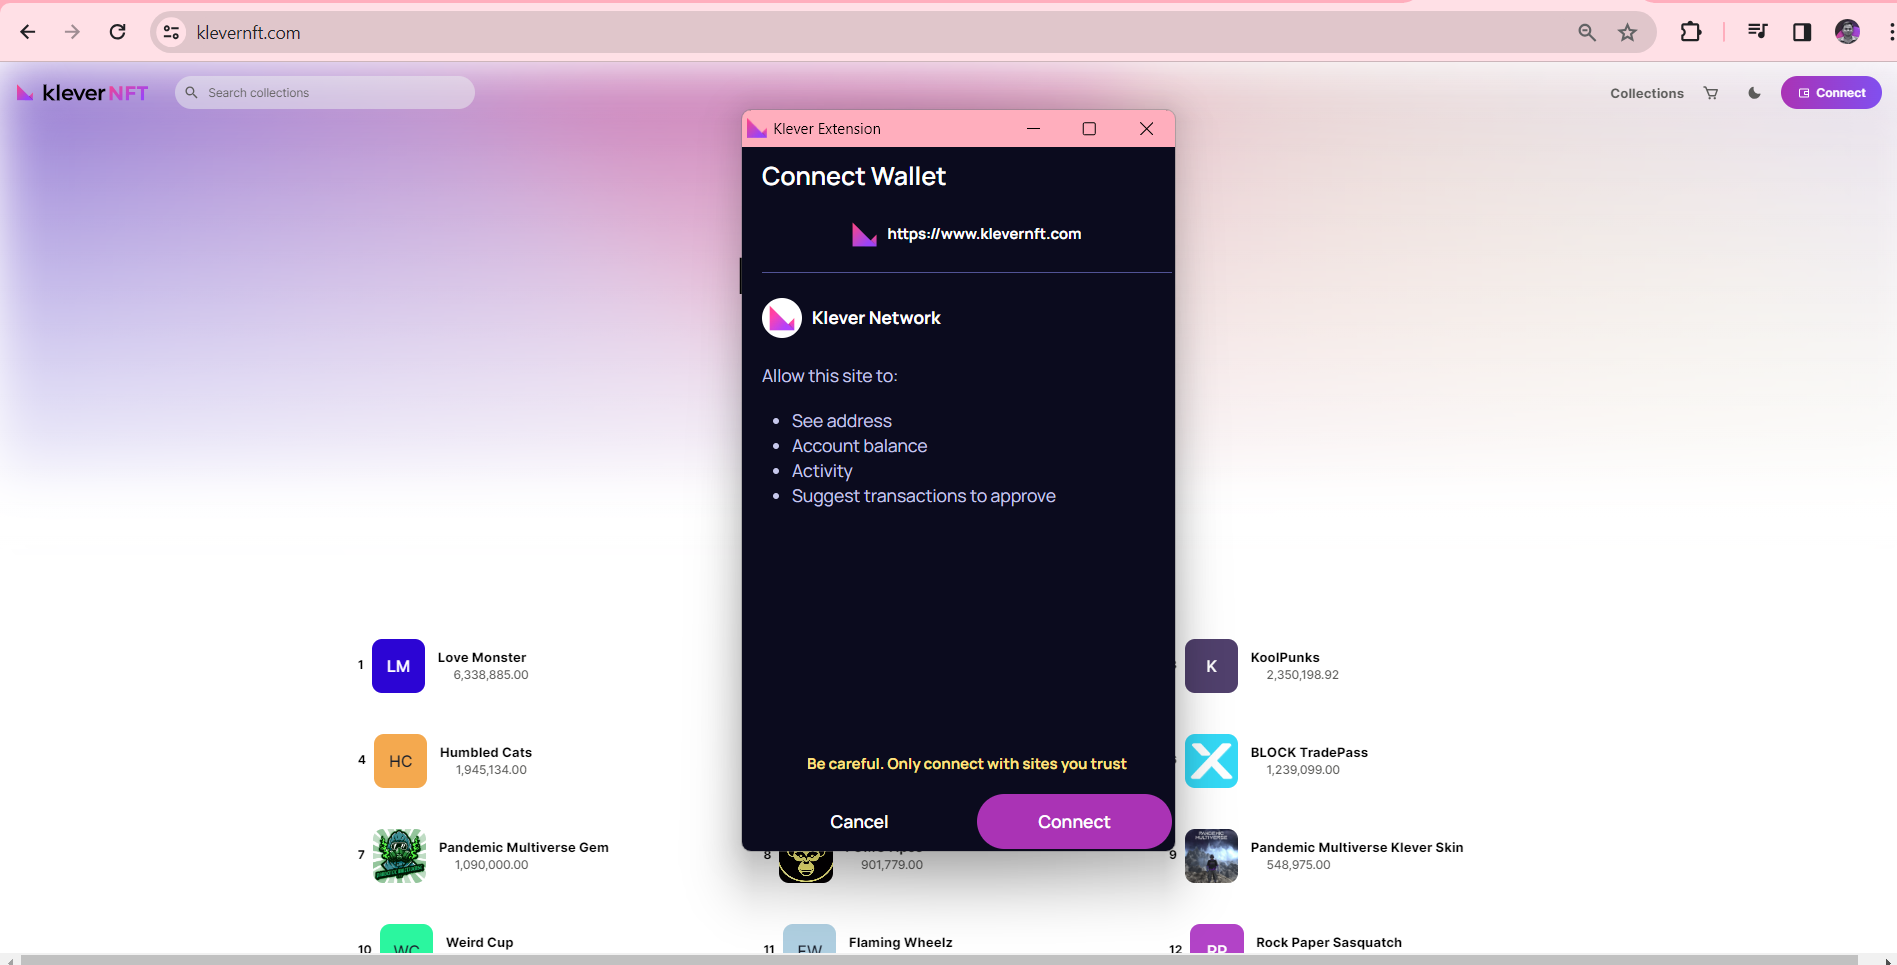
Task: Minimize the Klever Extension window
Action: [x=1033, y=129]
